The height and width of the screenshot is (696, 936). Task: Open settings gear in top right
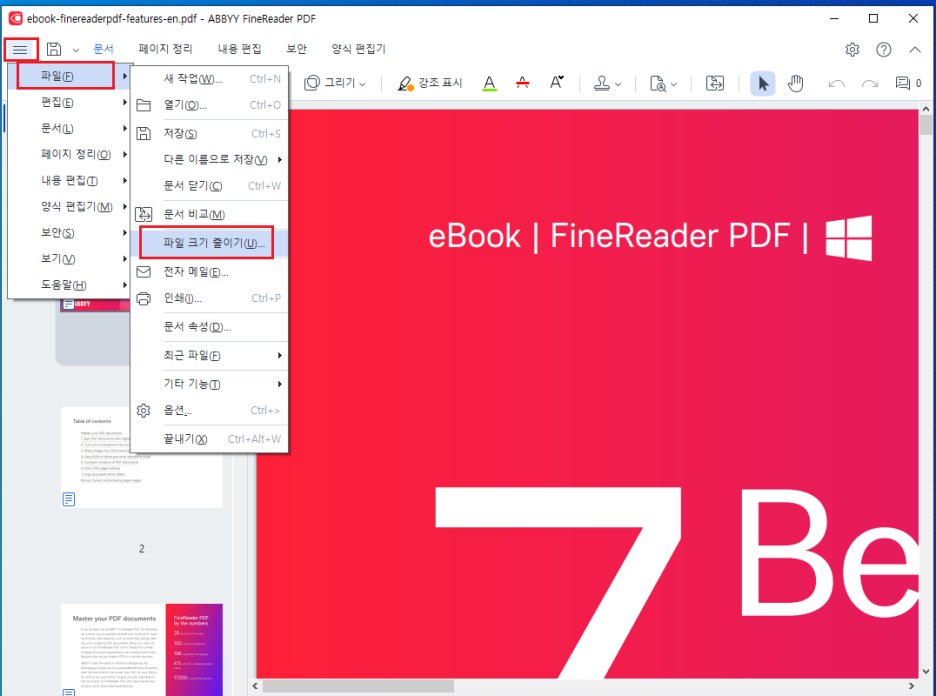(852, 50)
